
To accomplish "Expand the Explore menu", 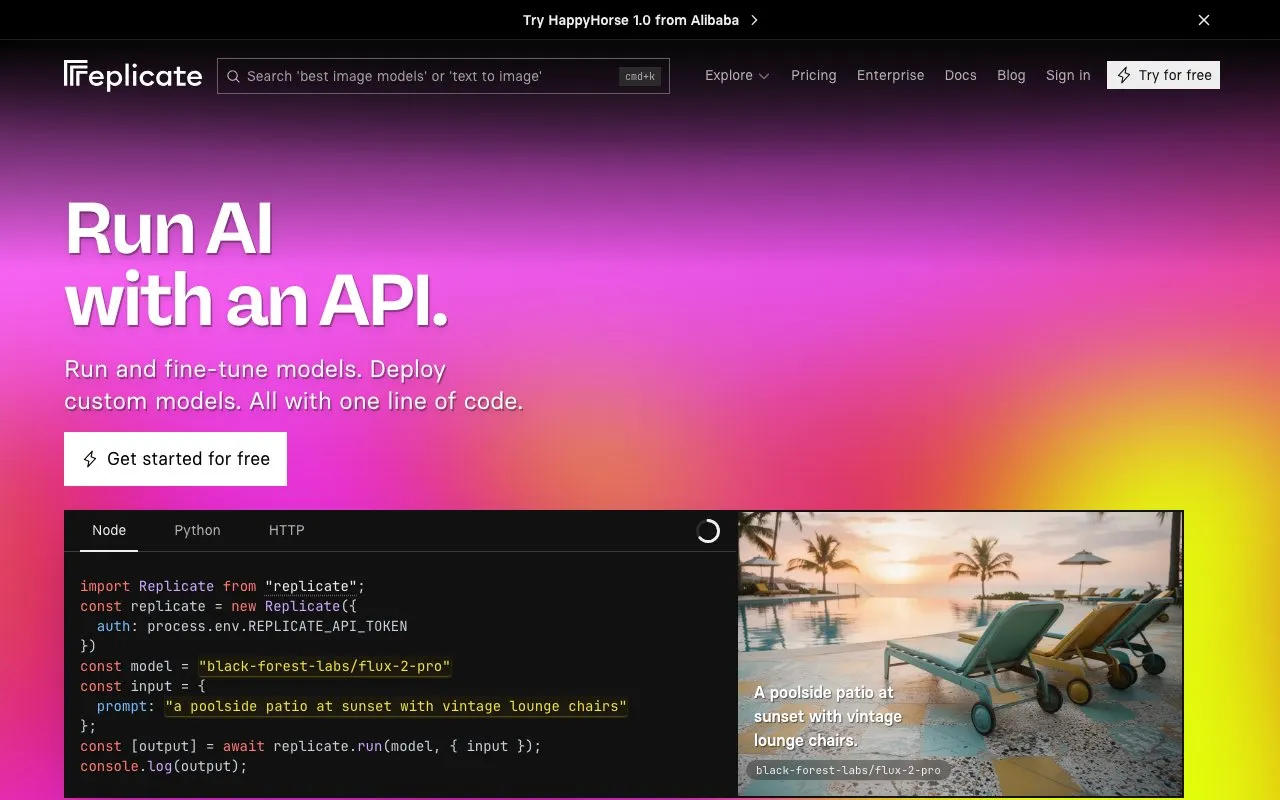I will (737, 75).
